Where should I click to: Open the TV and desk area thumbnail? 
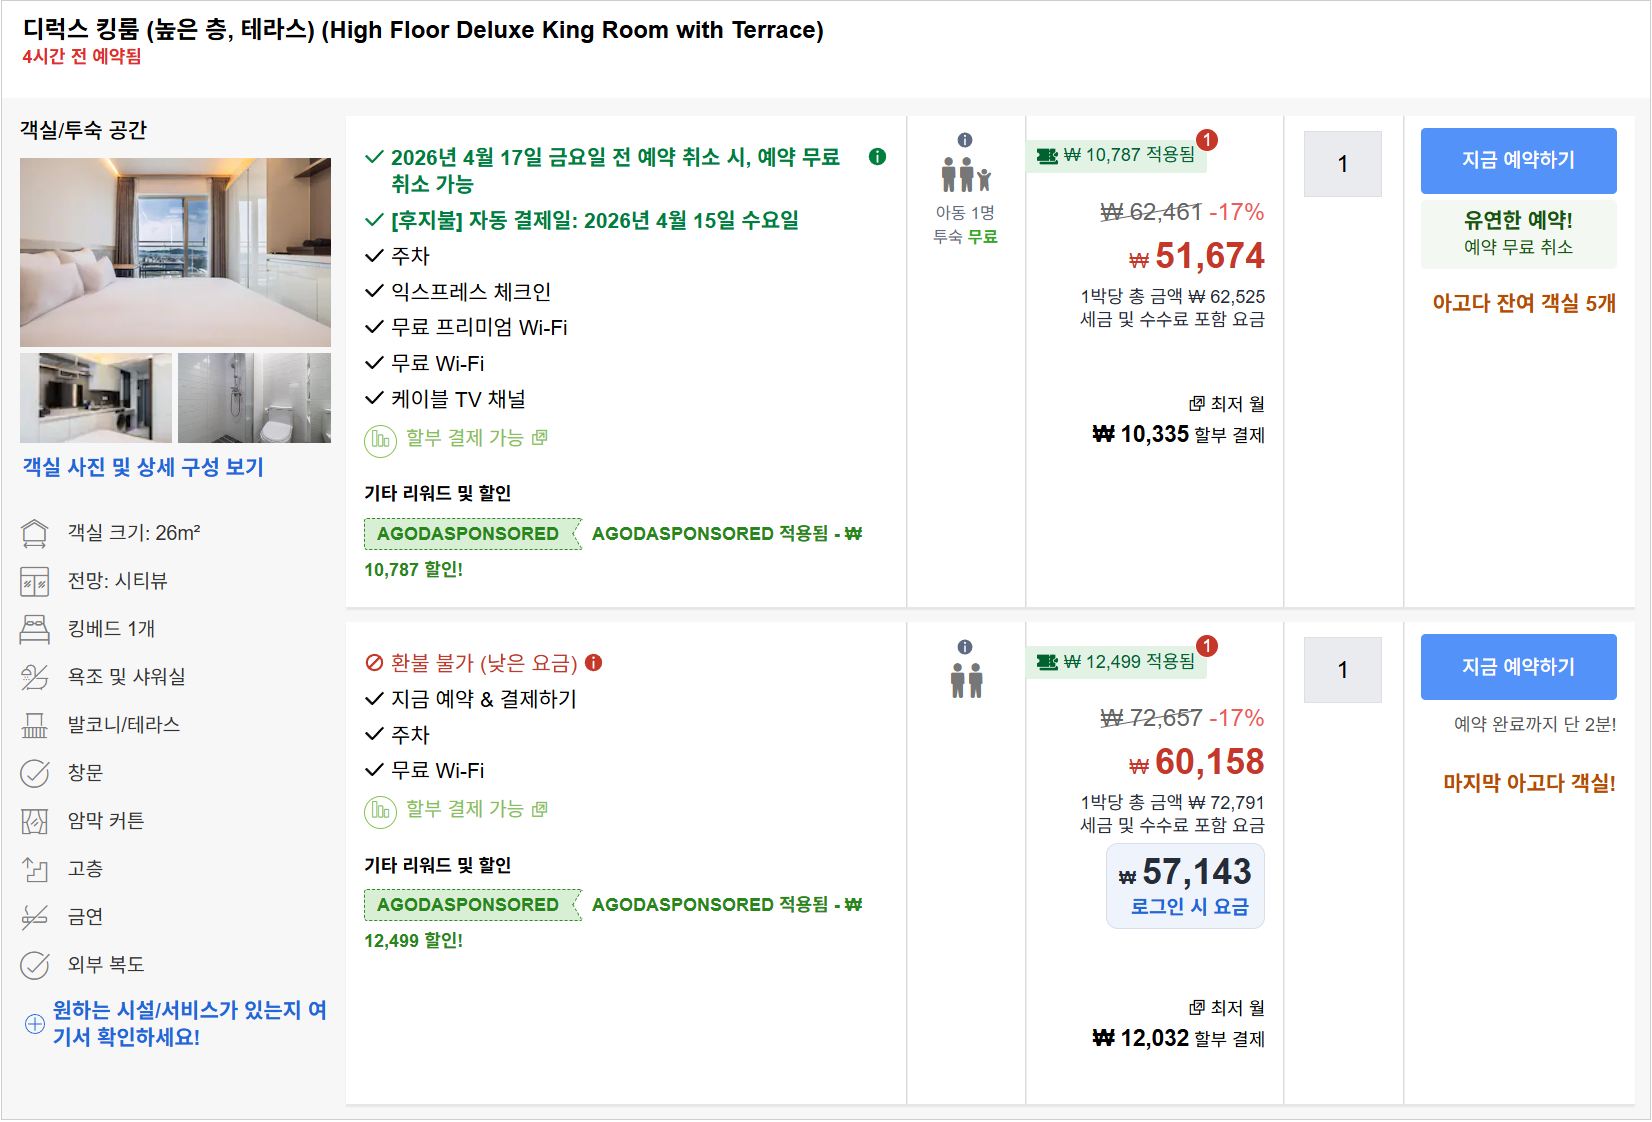pos(96,398)
